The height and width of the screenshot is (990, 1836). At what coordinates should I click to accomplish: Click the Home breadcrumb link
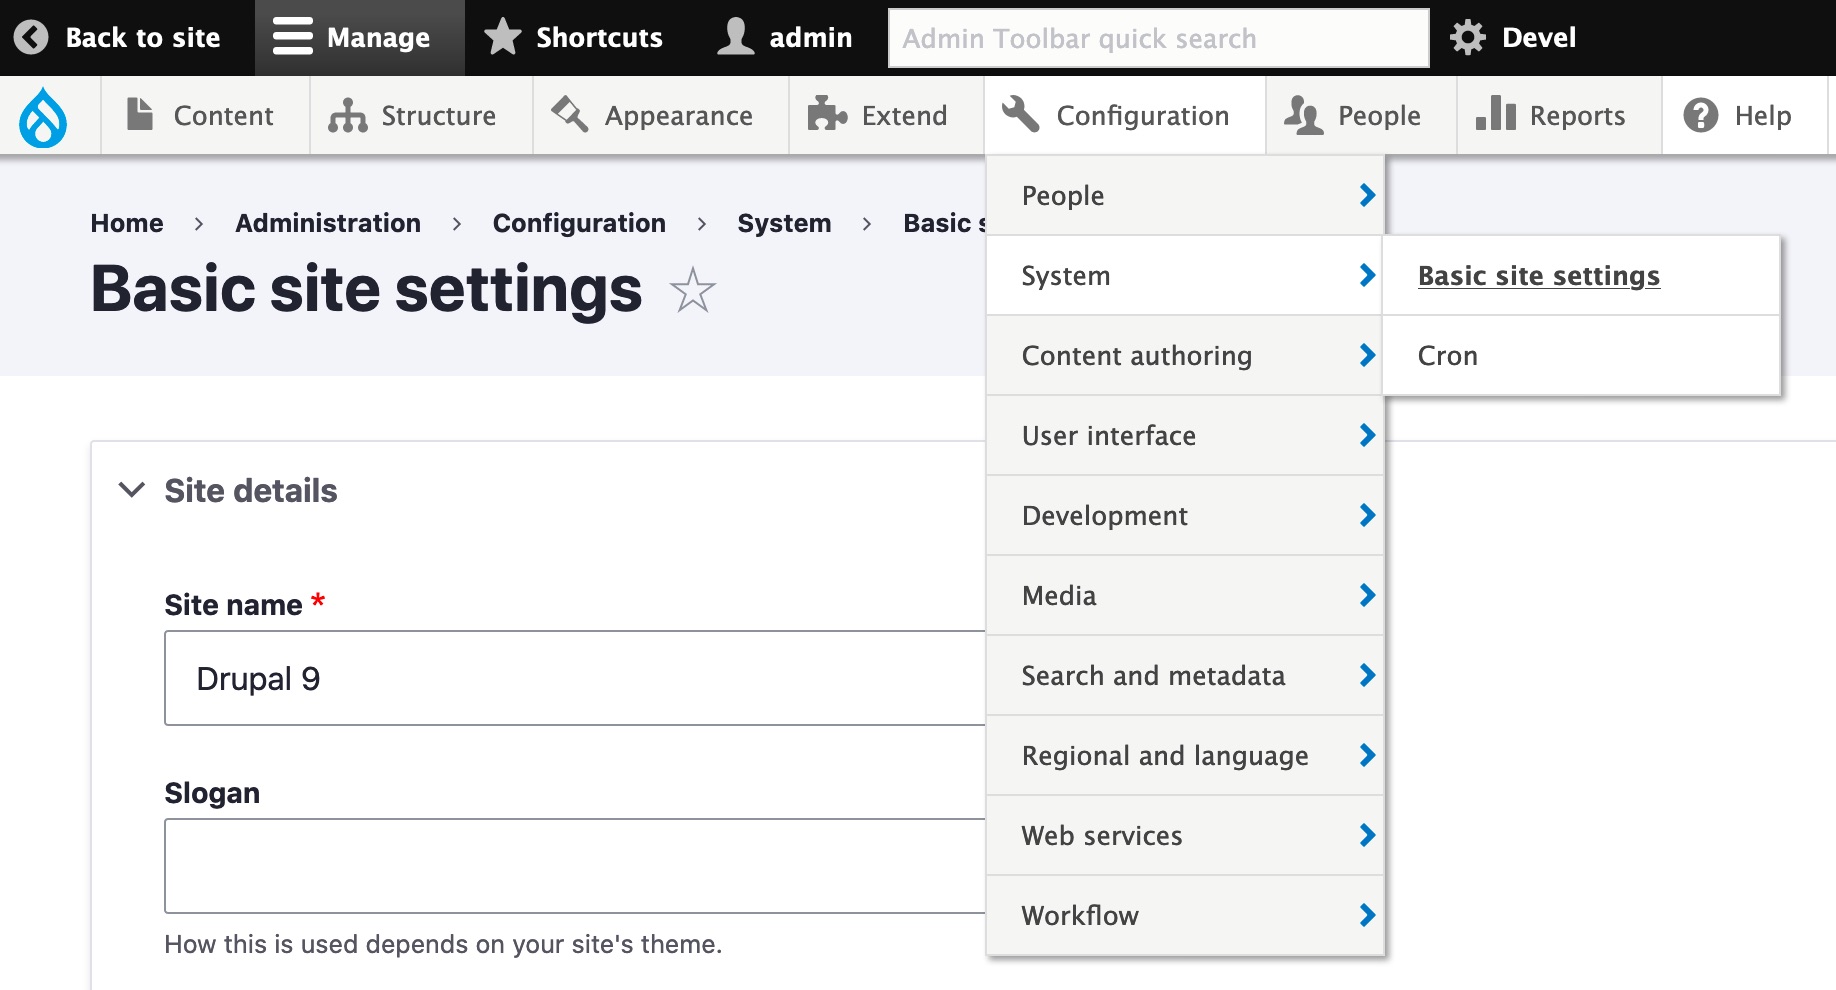point(126,222)
